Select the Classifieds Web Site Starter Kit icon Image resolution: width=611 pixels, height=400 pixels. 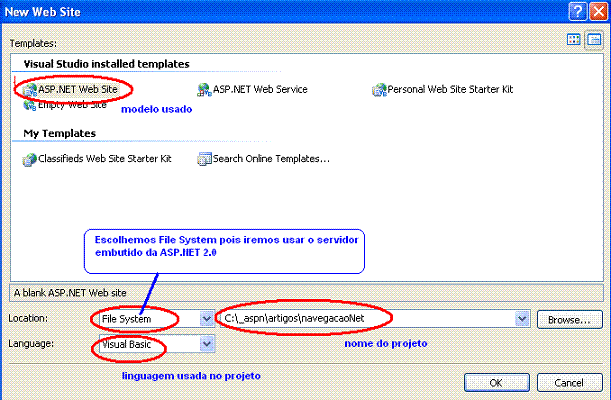tap(30, 159)
